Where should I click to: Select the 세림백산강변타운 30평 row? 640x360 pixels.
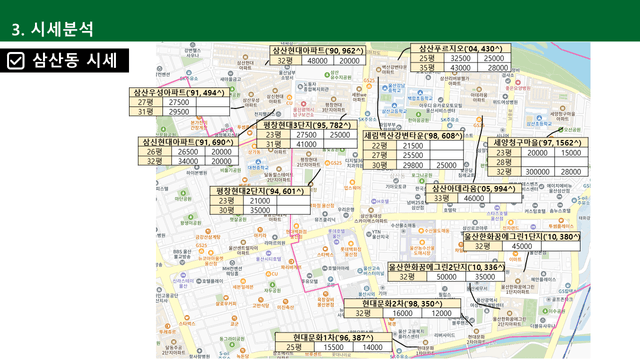[x=413, y=165]
